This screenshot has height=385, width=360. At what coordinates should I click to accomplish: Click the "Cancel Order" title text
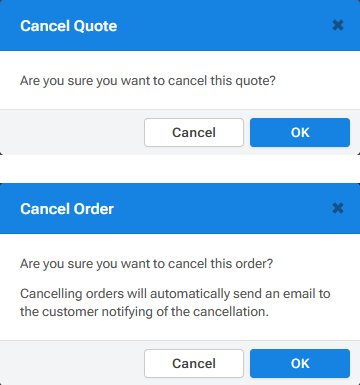tap(67, 209)
